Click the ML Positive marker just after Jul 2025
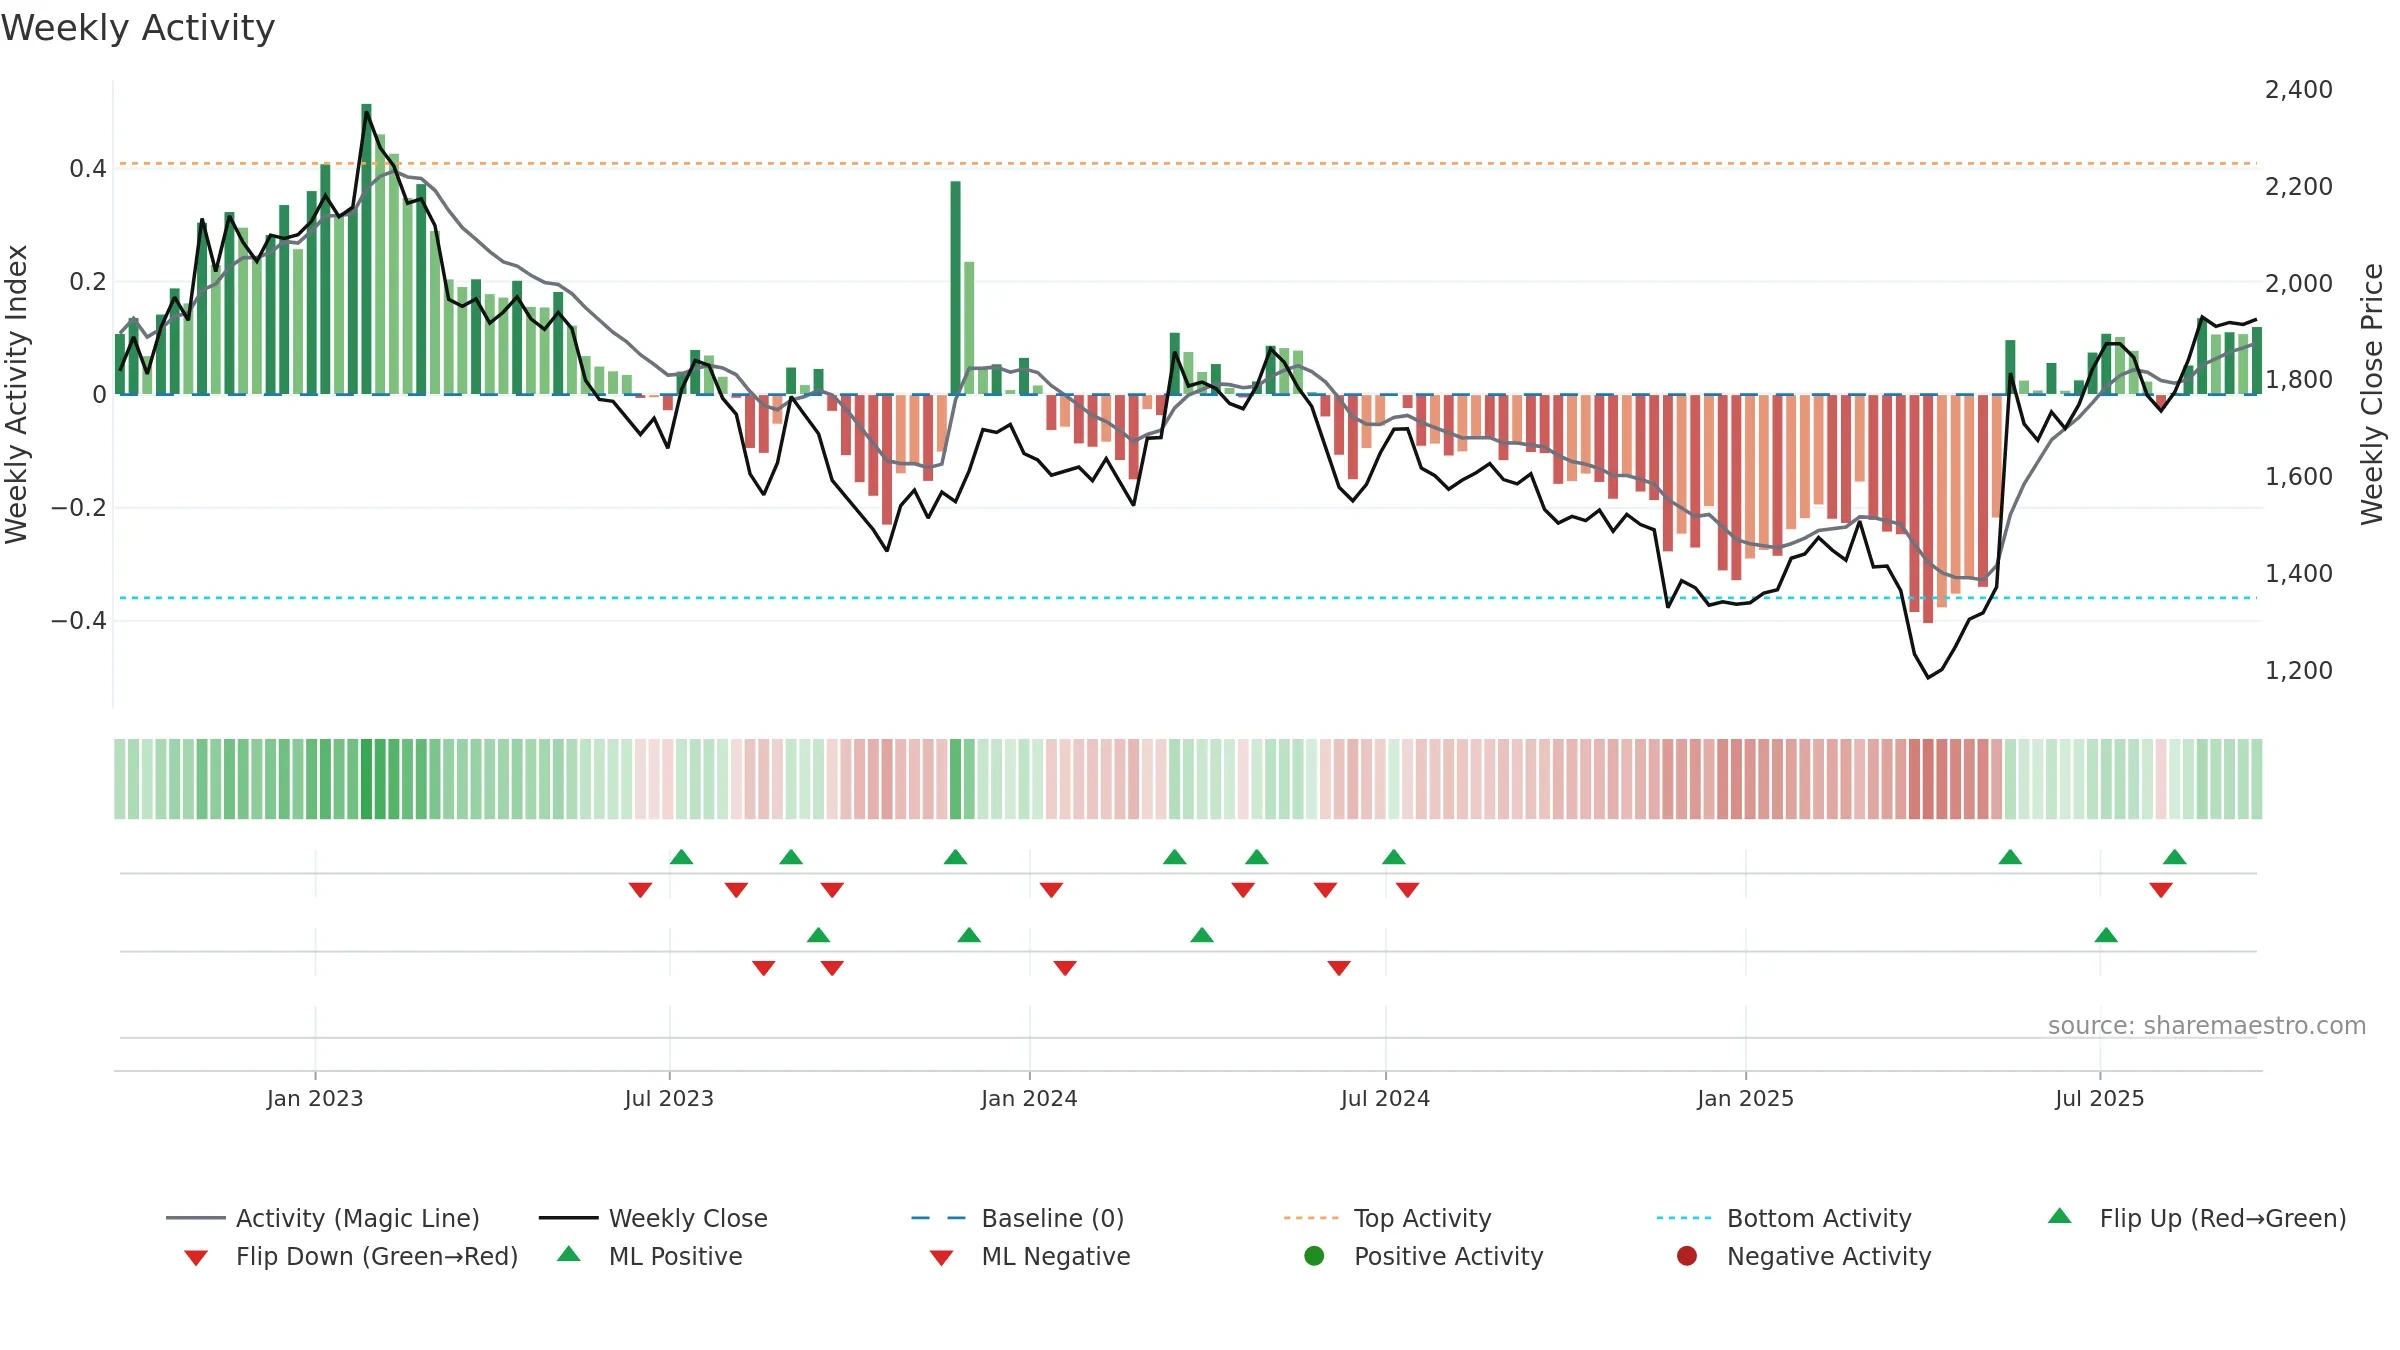This screenshot has height=1350, width=2400. pyautogui.click(x=2106, y=935)
